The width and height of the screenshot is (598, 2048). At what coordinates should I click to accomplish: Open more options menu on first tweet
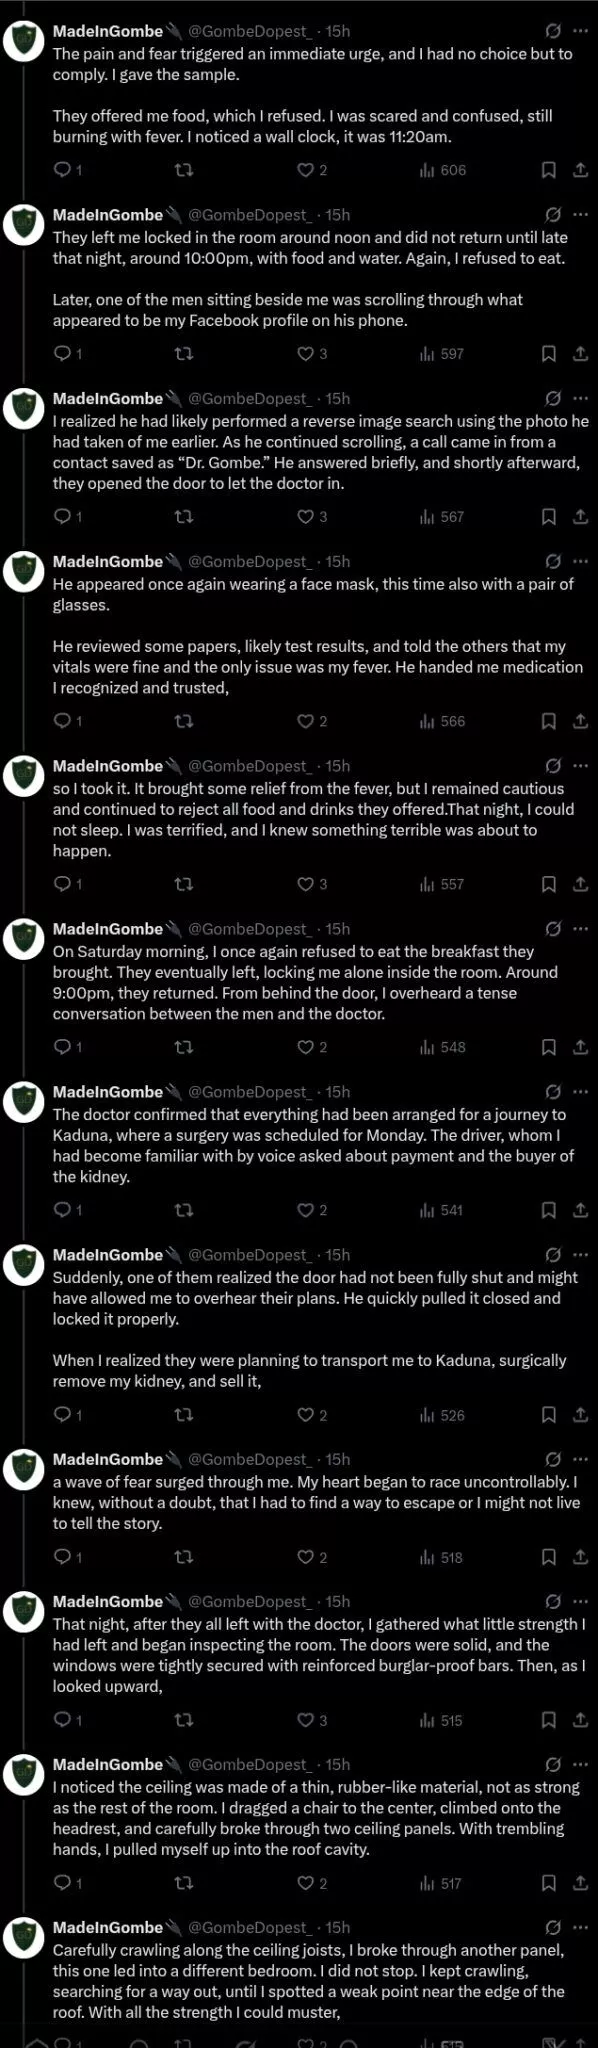(580, 31)
